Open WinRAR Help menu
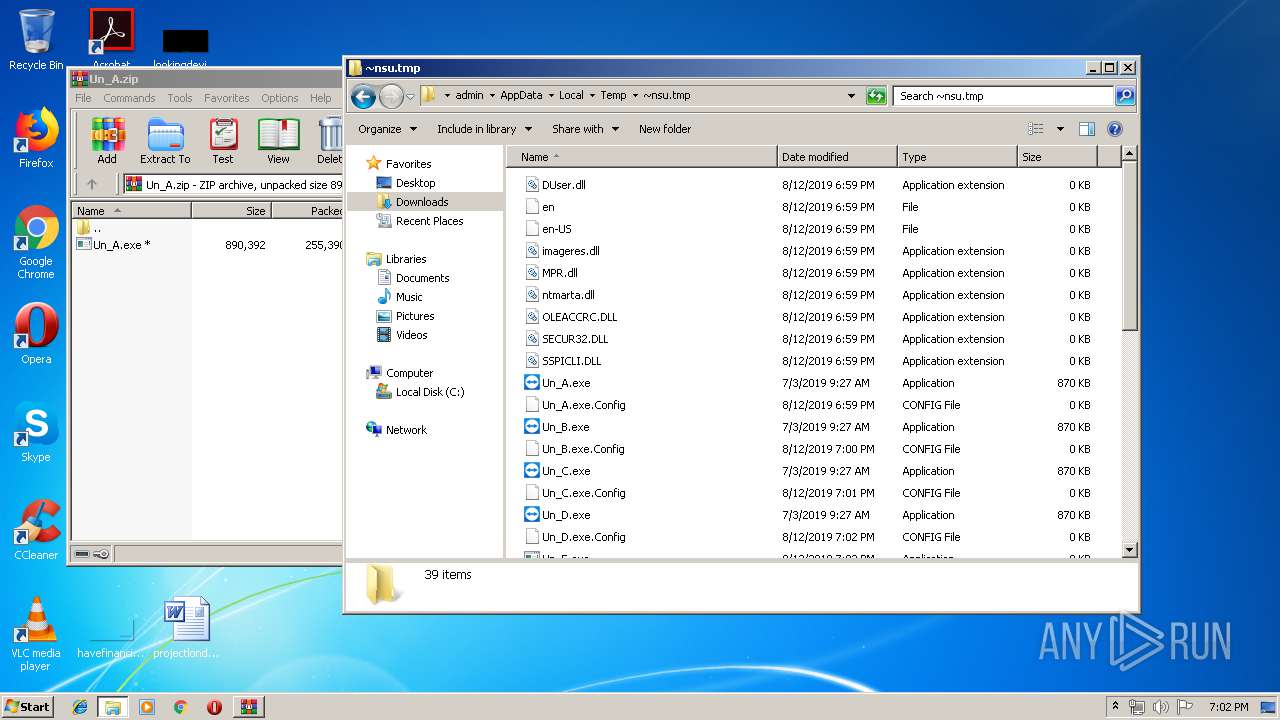Screen dimensions: 1280x720 [x=320, y=98]
